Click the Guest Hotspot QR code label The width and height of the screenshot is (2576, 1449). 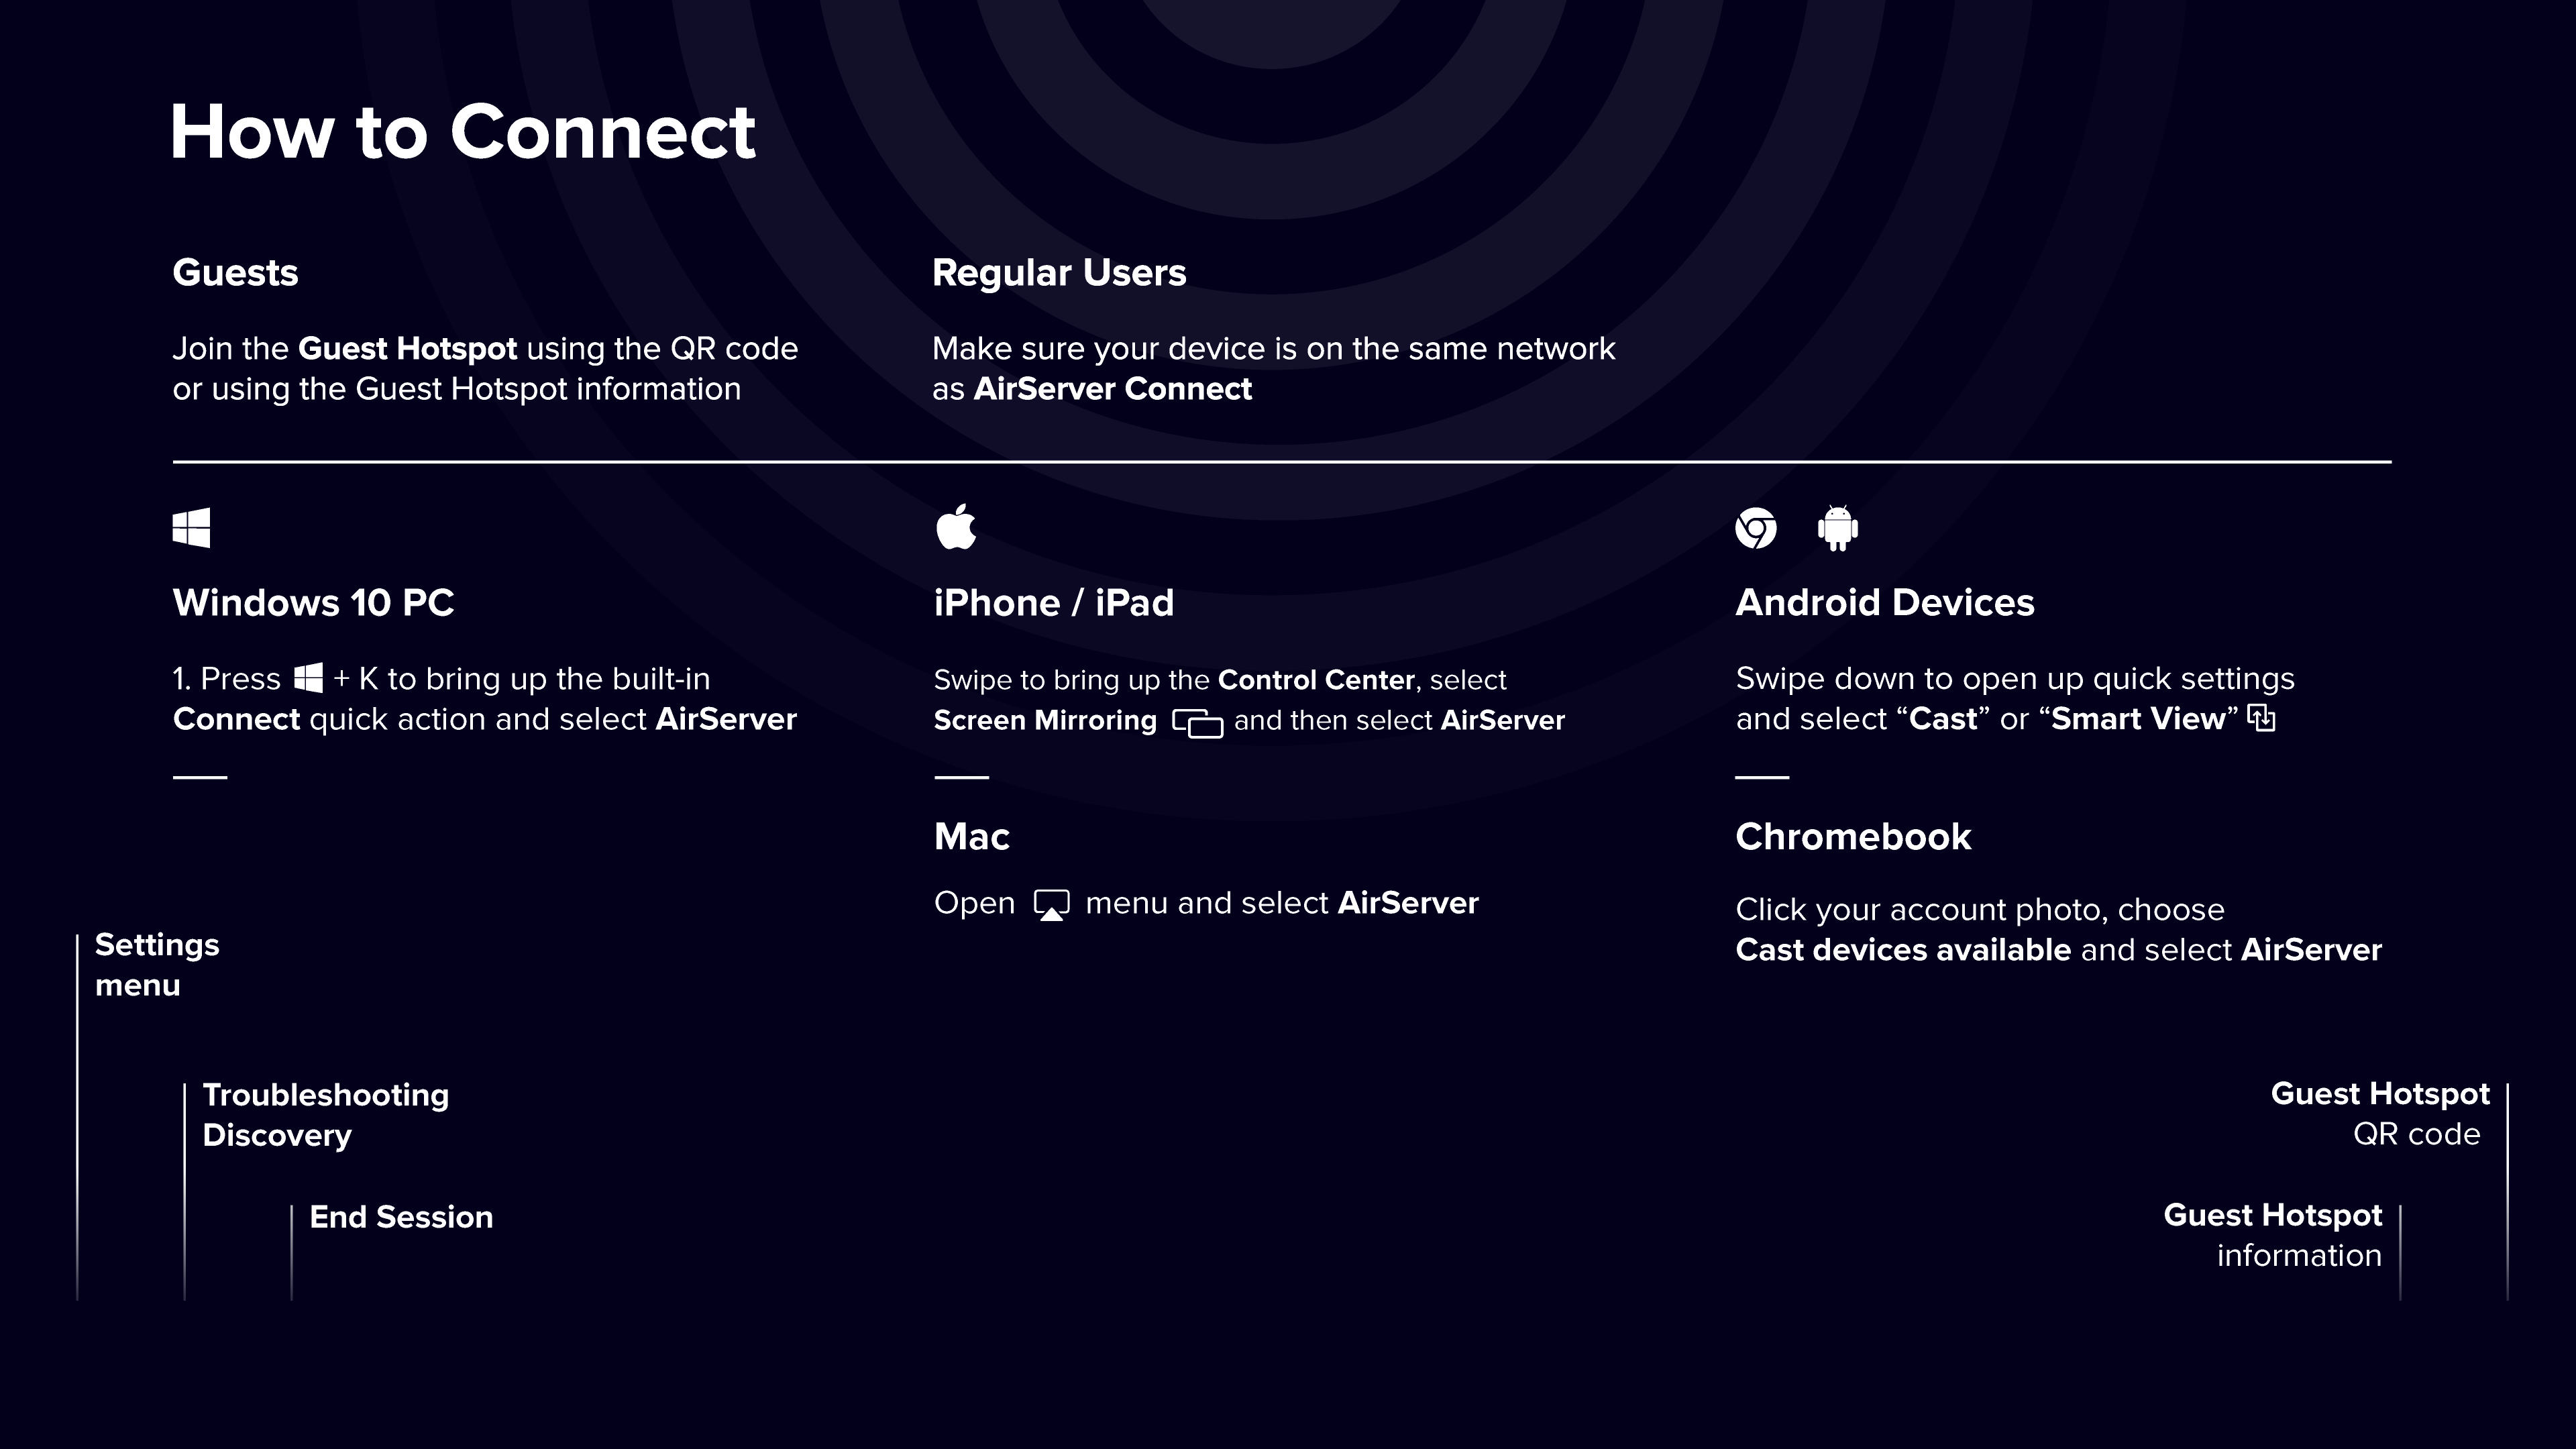[2380, 1113]
